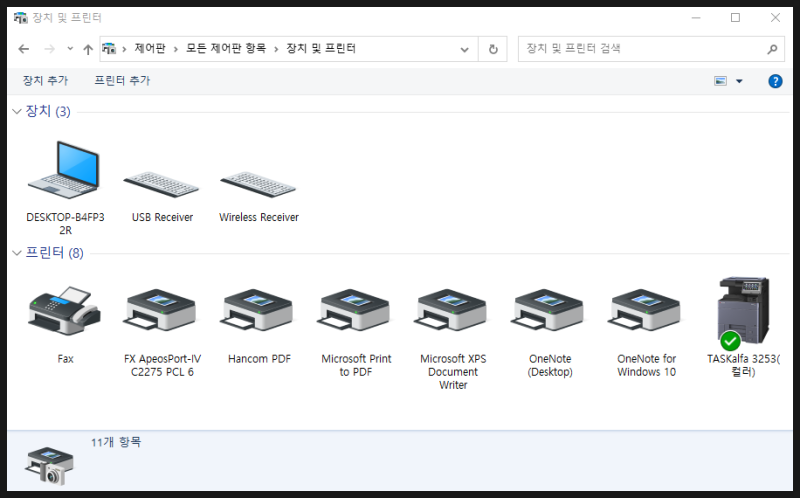This screenshot has width=800, height=498.
Task: Select the DESKTOP-B4FP32R laptop icon
Action: click(64, 171)
